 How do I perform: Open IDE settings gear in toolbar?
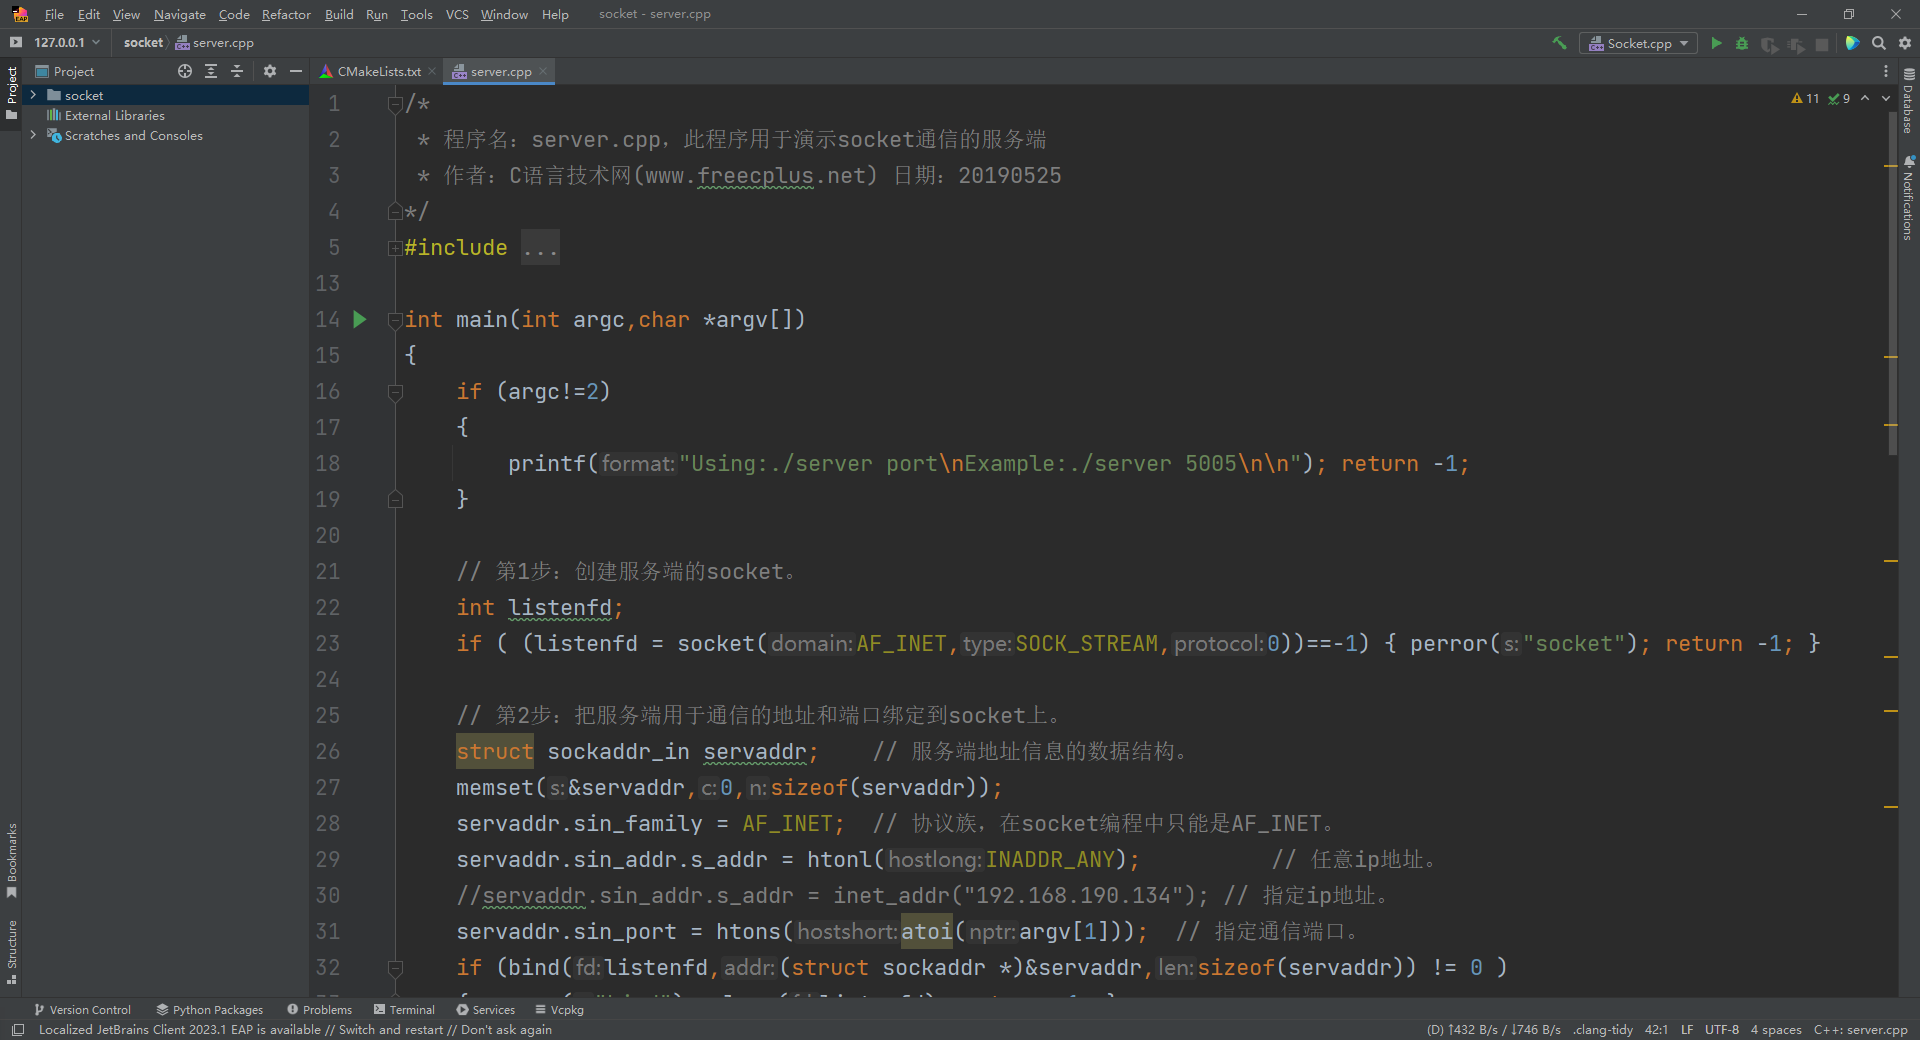click(x=1905, y=43)
